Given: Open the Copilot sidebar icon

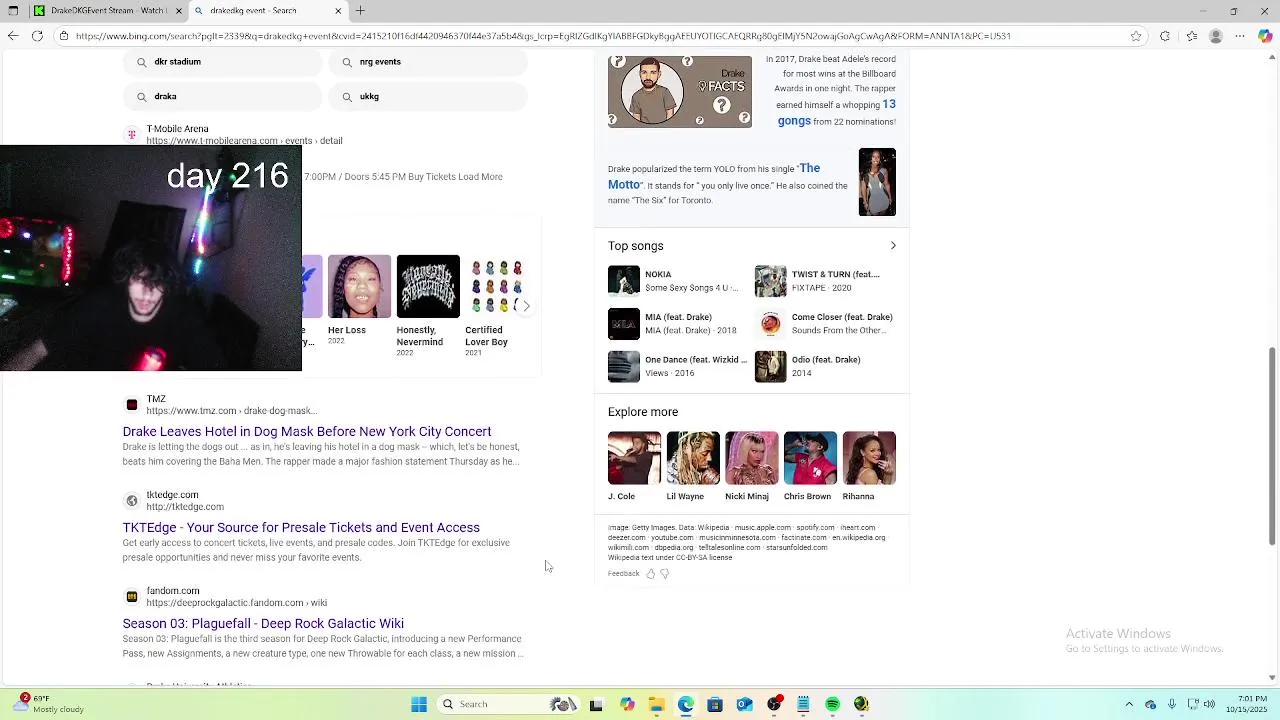Looking at the screenshot, I should tap(1266, 36).
